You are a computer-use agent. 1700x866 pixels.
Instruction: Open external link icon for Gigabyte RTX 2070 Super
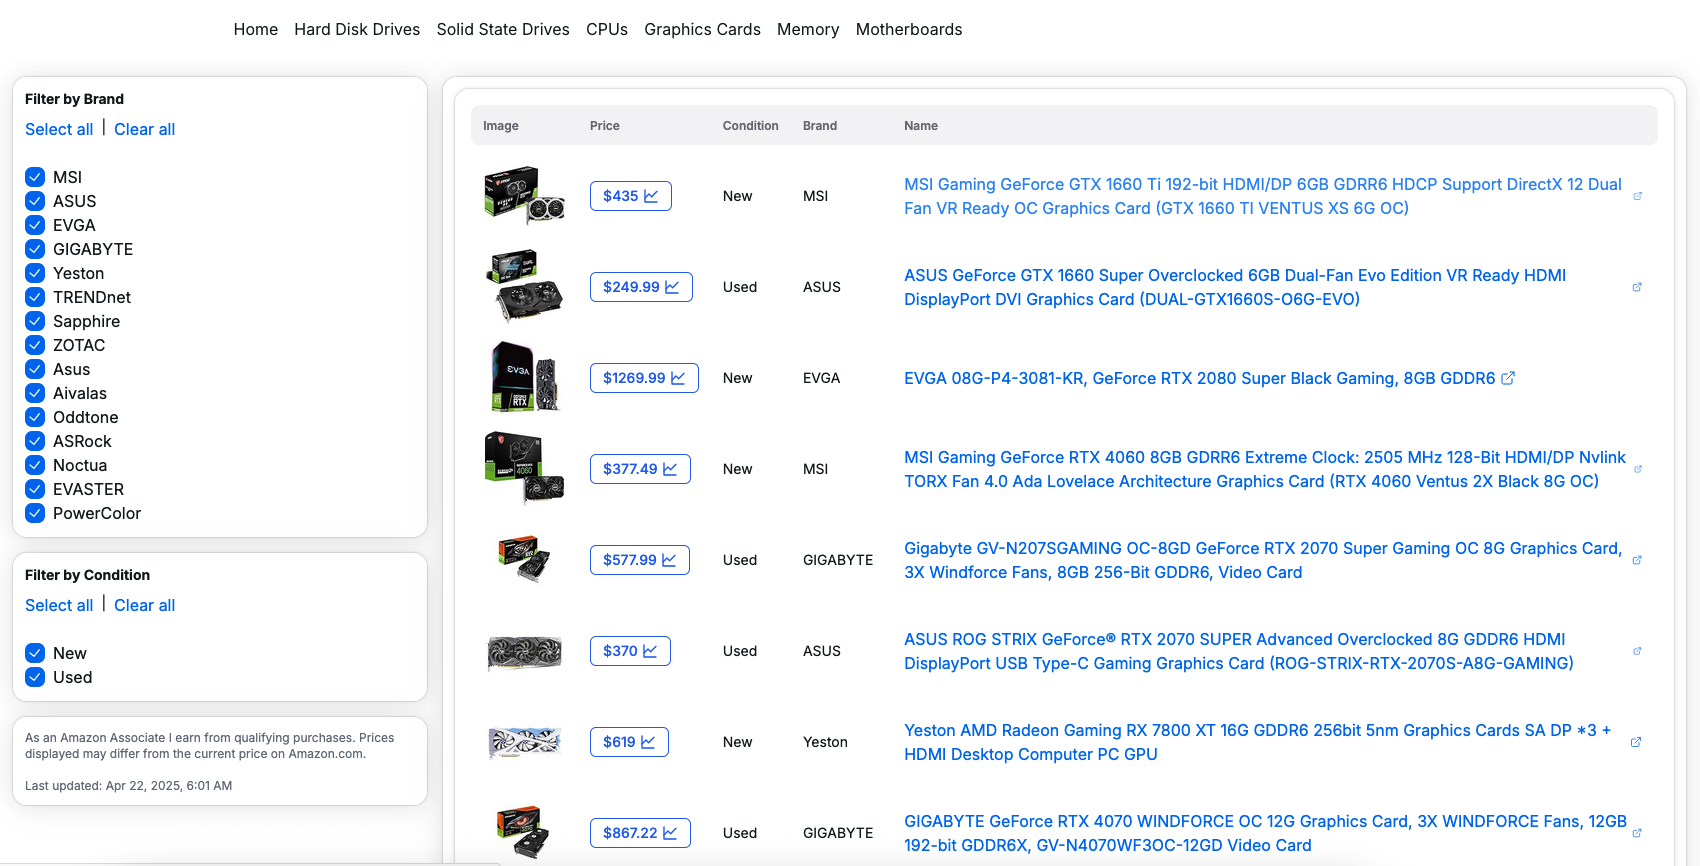(1637, 560)
